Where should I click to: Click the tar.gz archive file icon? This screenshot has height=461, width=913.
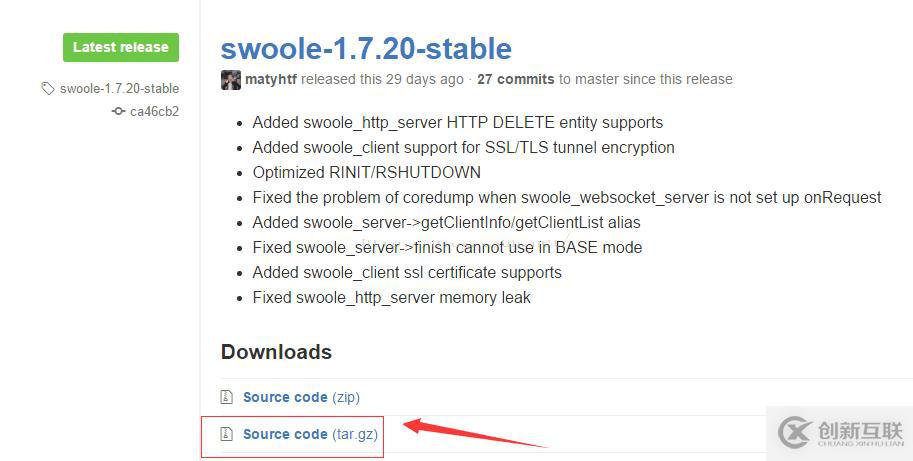coord(227,434)
